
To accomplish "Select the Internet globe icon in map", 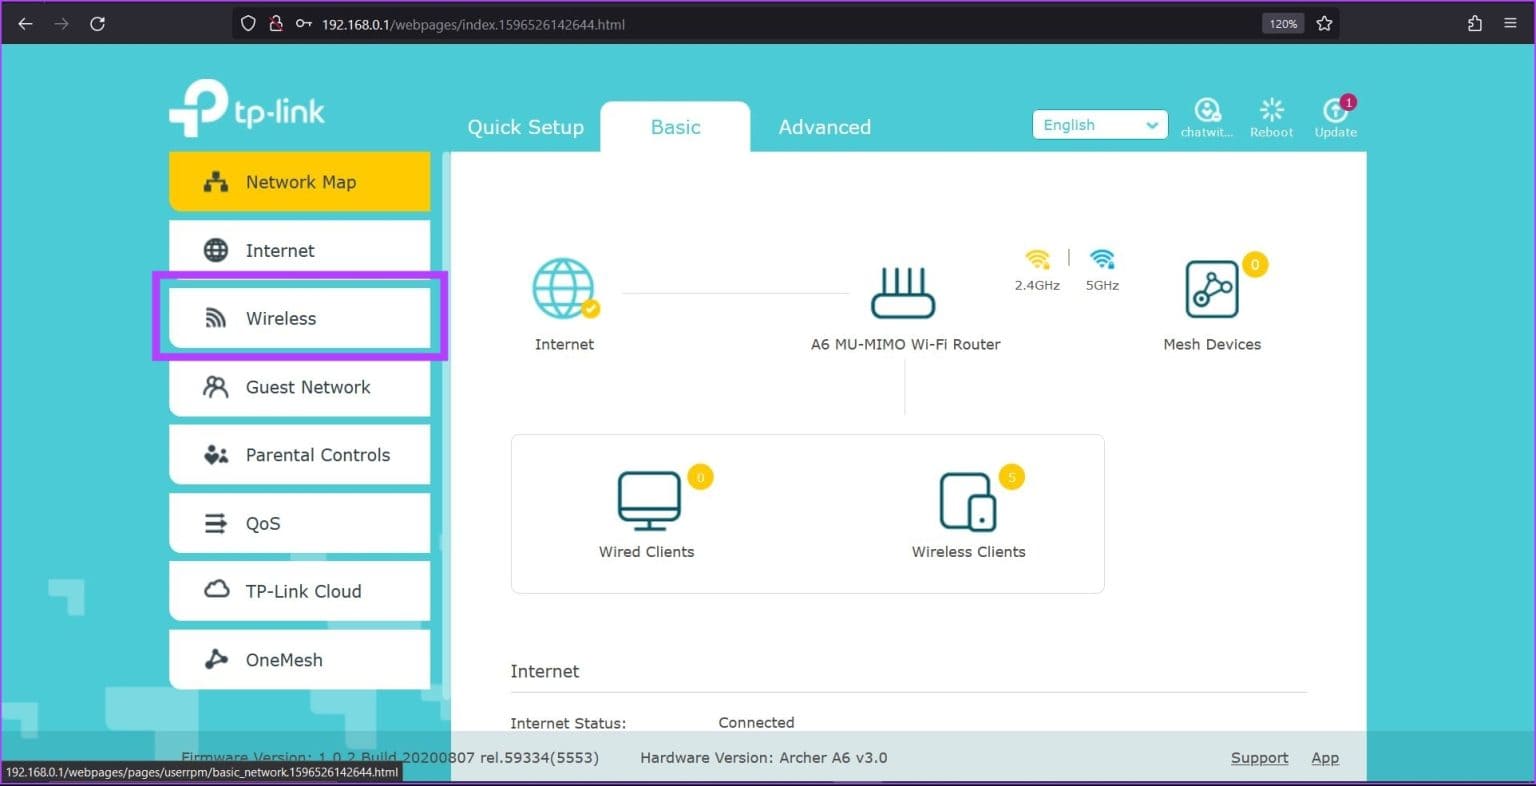I will [564, 289].
